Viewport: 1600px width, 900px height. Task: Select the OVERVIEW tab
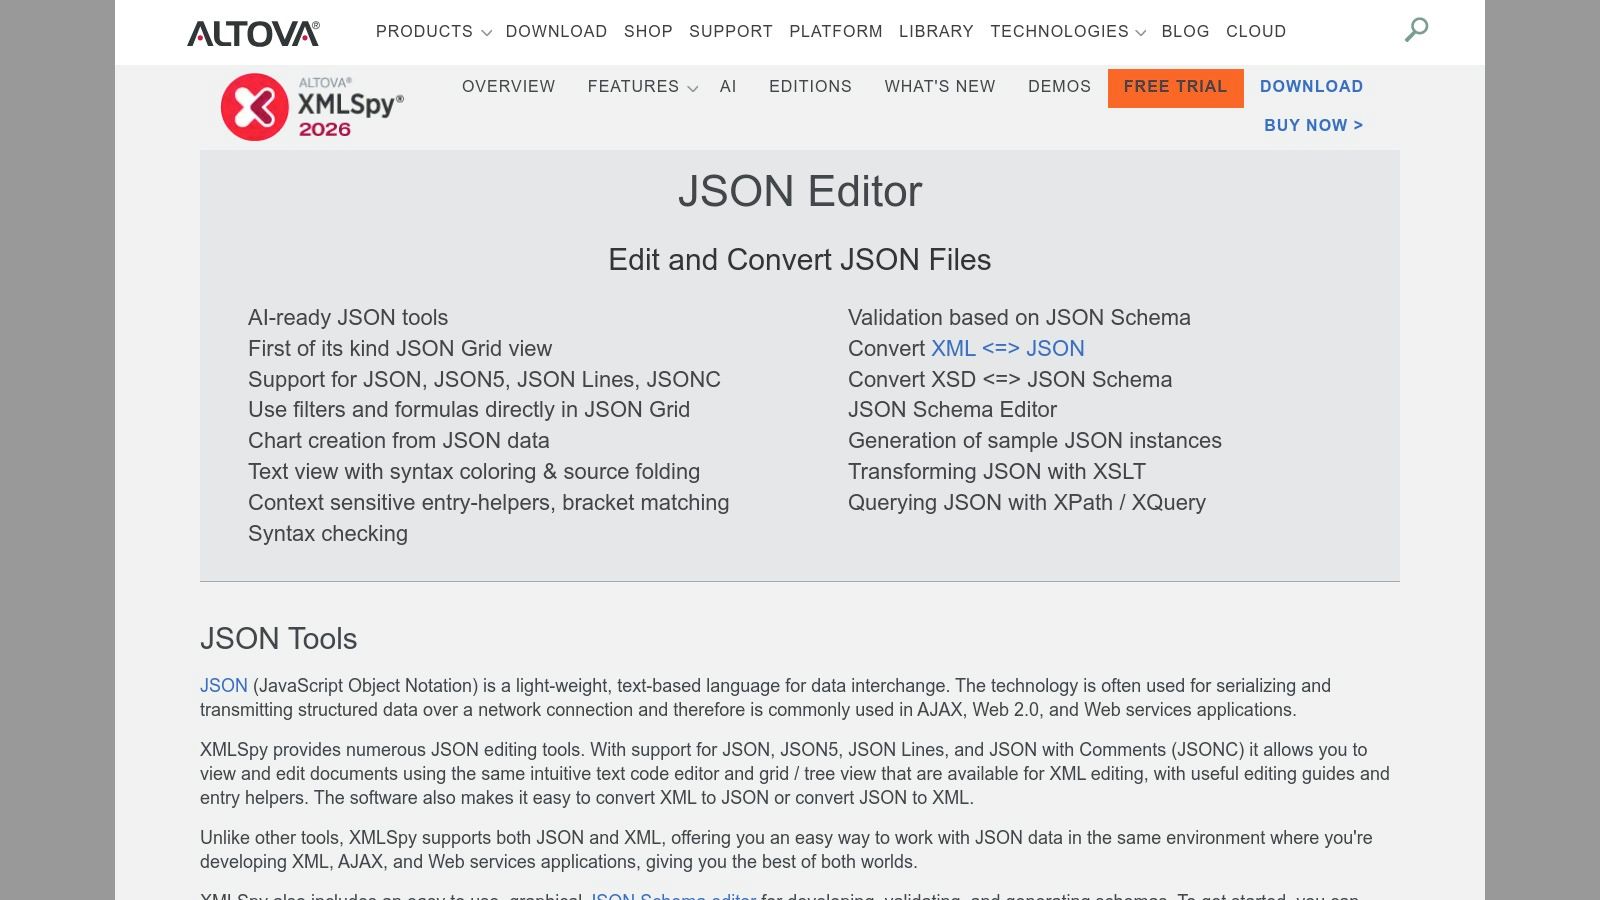[508, 87]
